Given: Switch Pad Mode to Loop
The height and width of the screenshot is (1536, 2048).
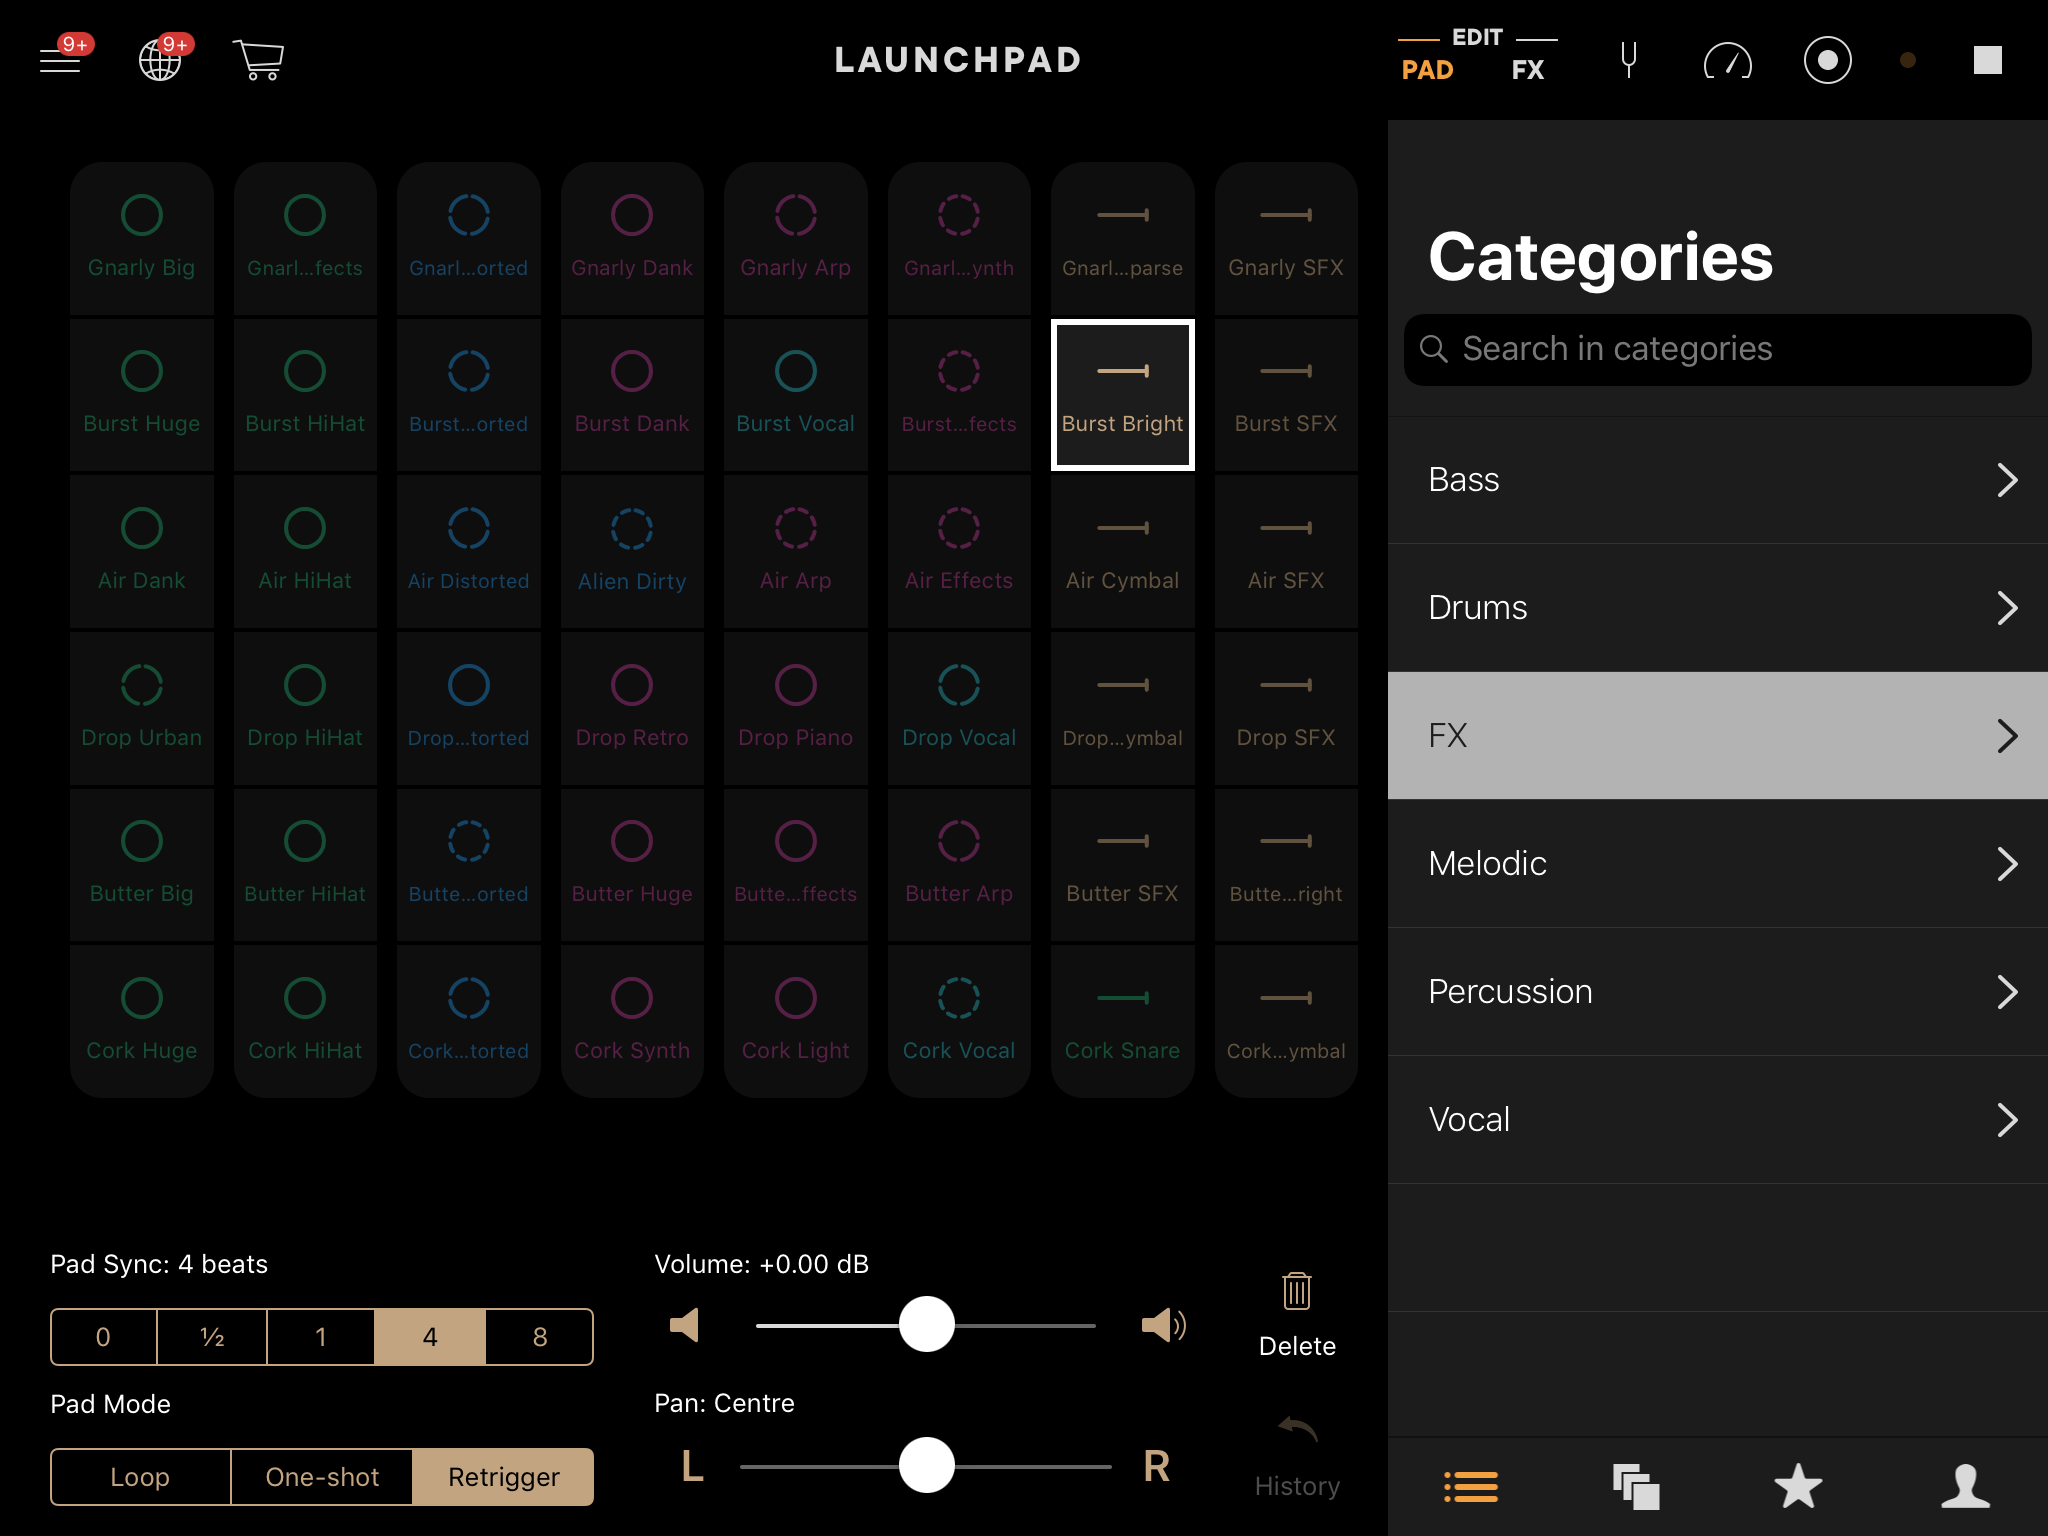Looking at the screenshot, I should (x=140, y=1477).
